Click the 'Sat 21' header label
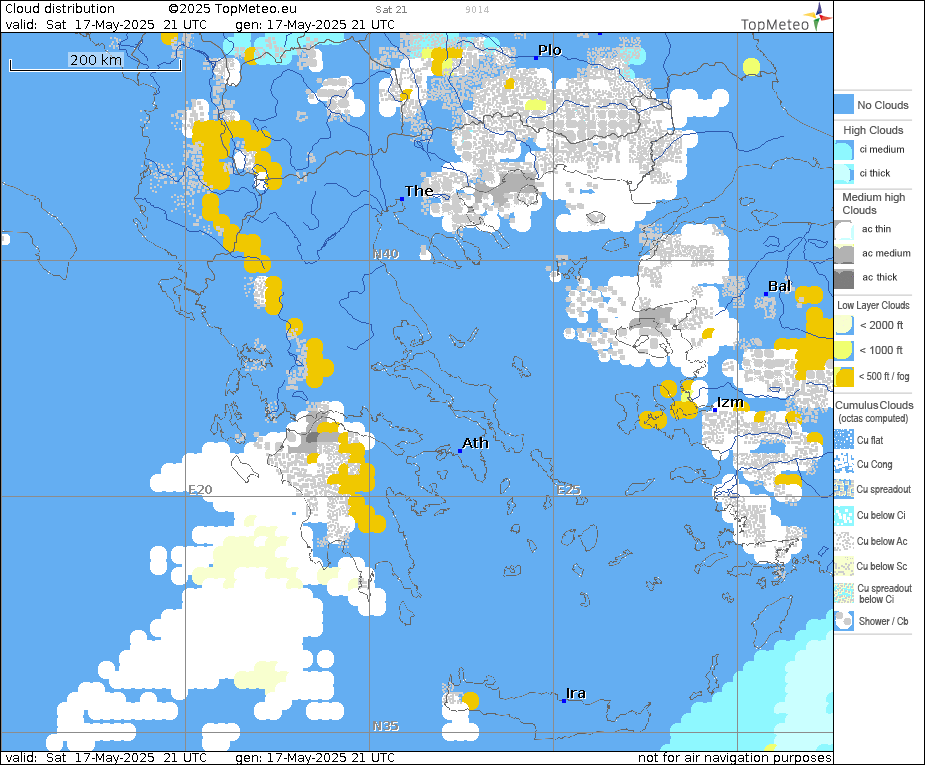The width and height of the screenshot is (925, 765). point(391,9)
